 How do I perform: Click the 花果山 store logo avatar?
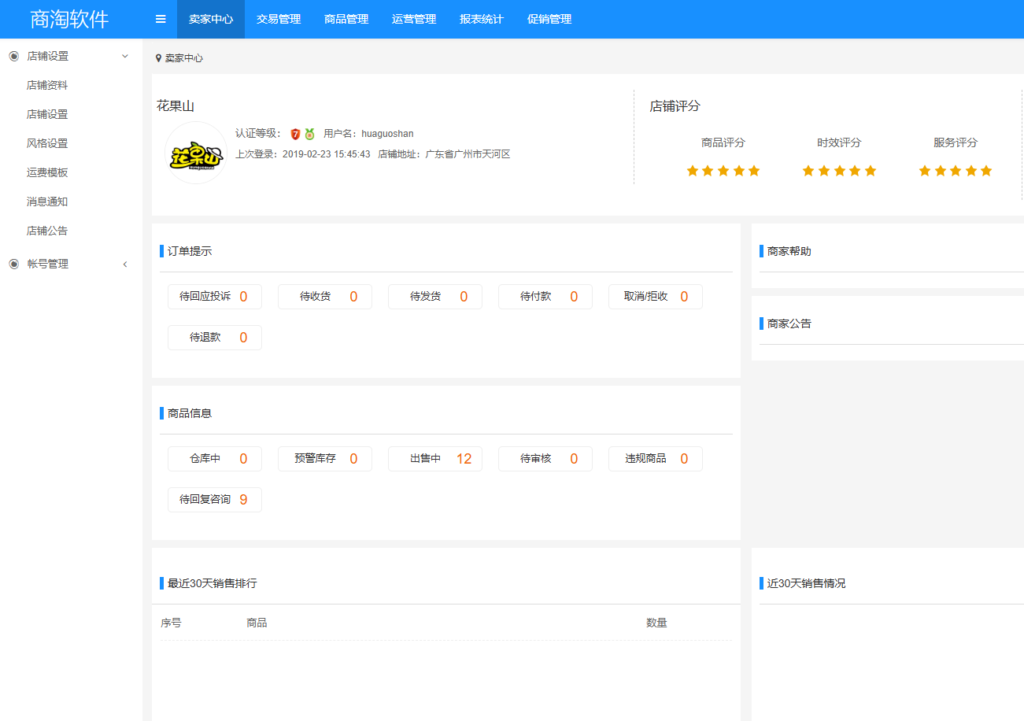(196, 157)
